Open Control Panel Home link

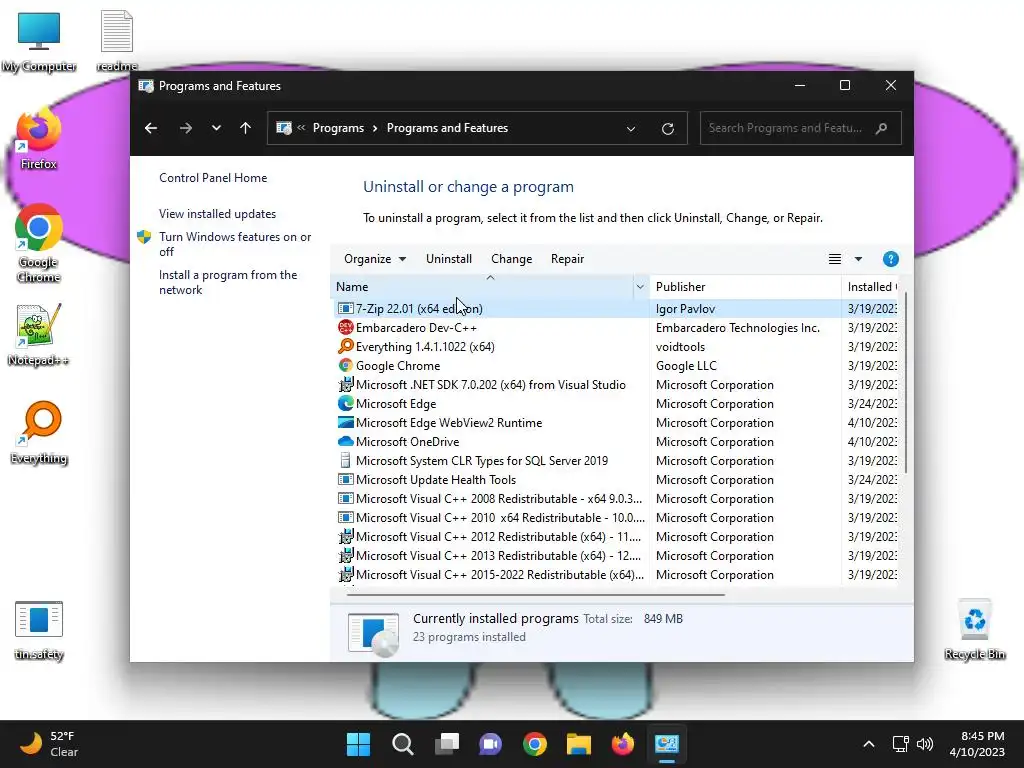[213, 178]
